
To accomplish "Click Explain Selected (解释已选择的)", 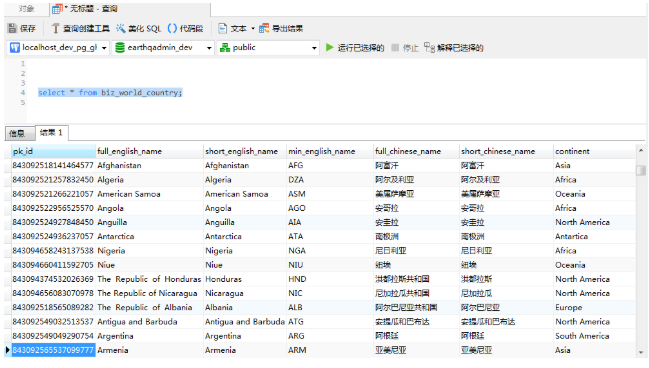I will 454,48.
